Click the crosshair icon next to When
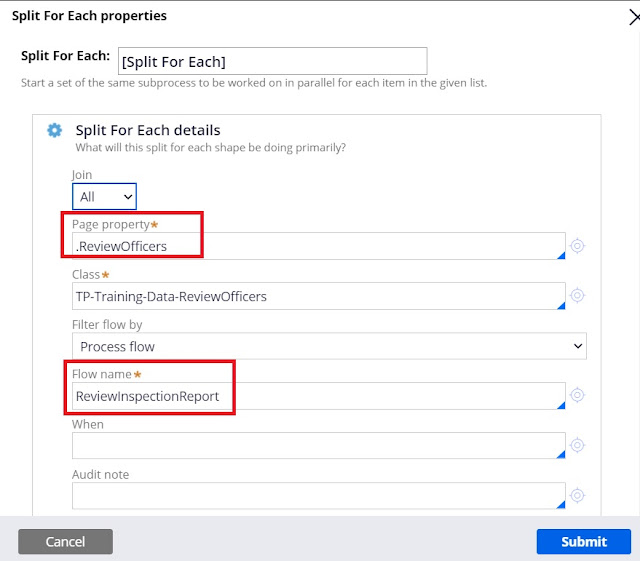640x561 pixels. [577, 445]
